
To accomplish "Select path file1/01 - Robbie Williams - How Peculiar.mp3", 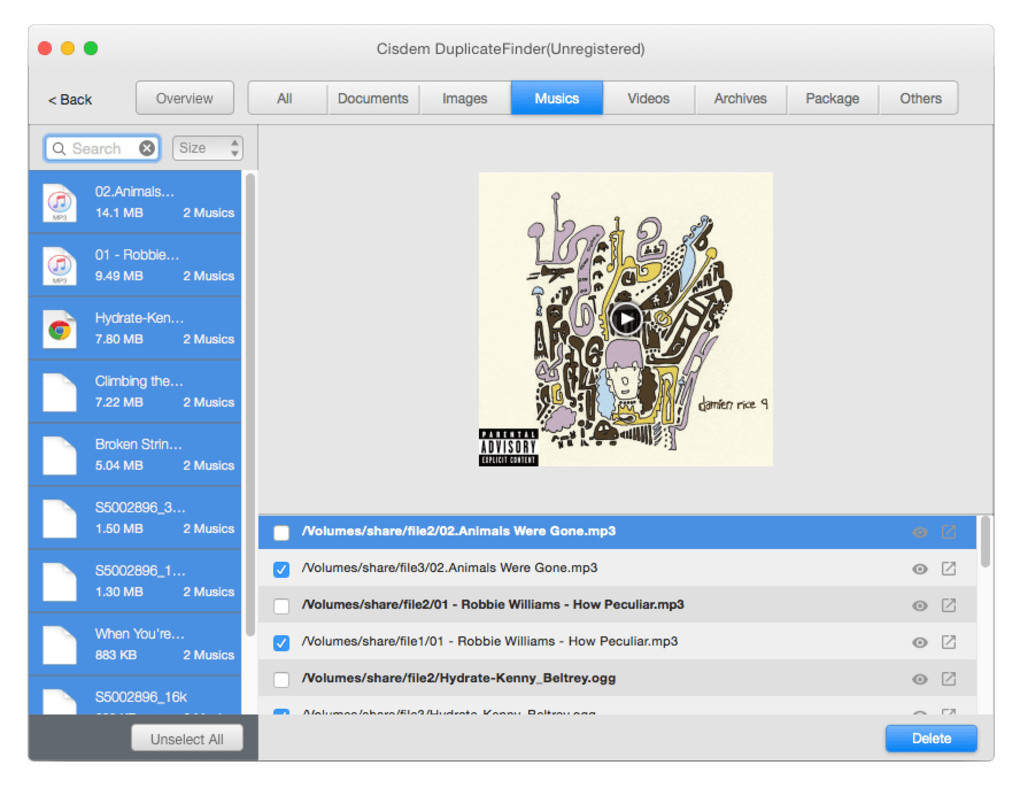I will (617, 642).
